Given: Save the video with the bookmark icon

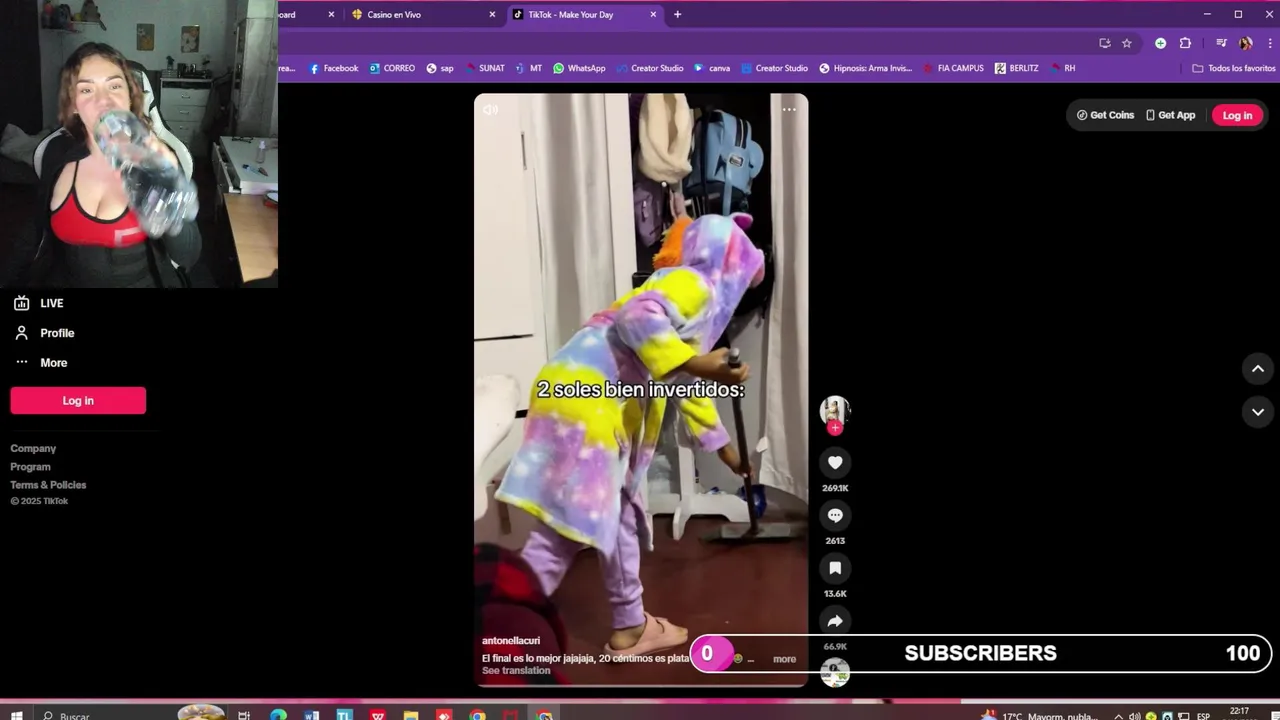Looking at the screenshot, I should point(835,568).
